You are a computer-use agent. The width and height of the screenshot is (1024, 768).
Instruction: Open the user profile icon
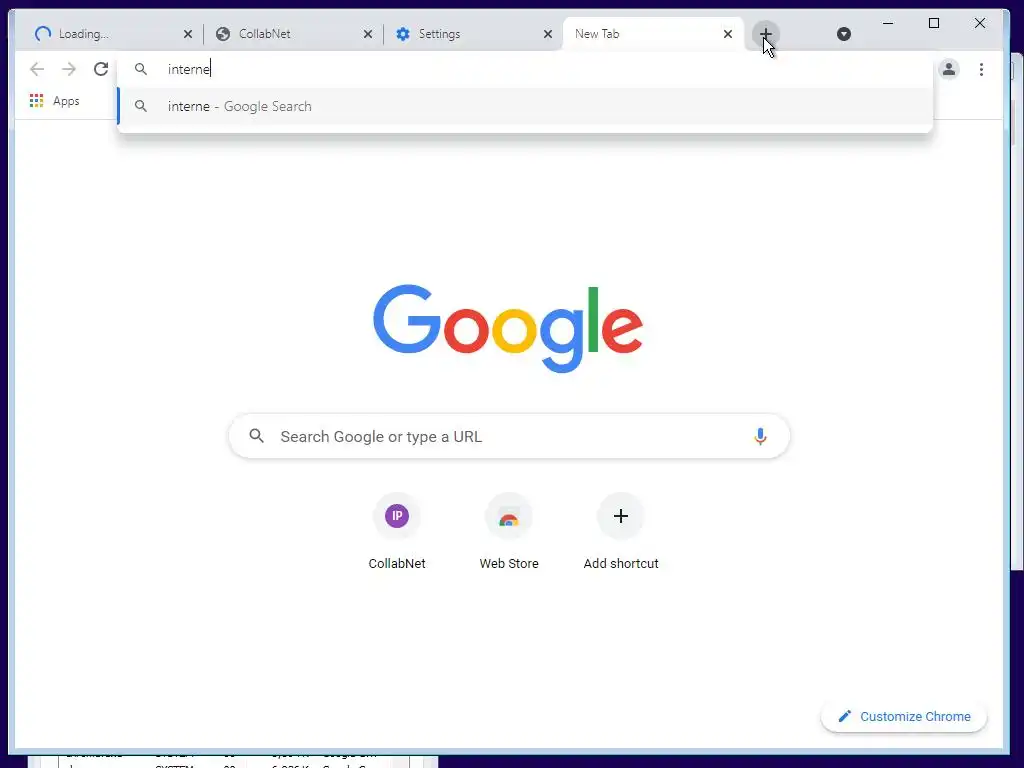click(x=949, y=69)
